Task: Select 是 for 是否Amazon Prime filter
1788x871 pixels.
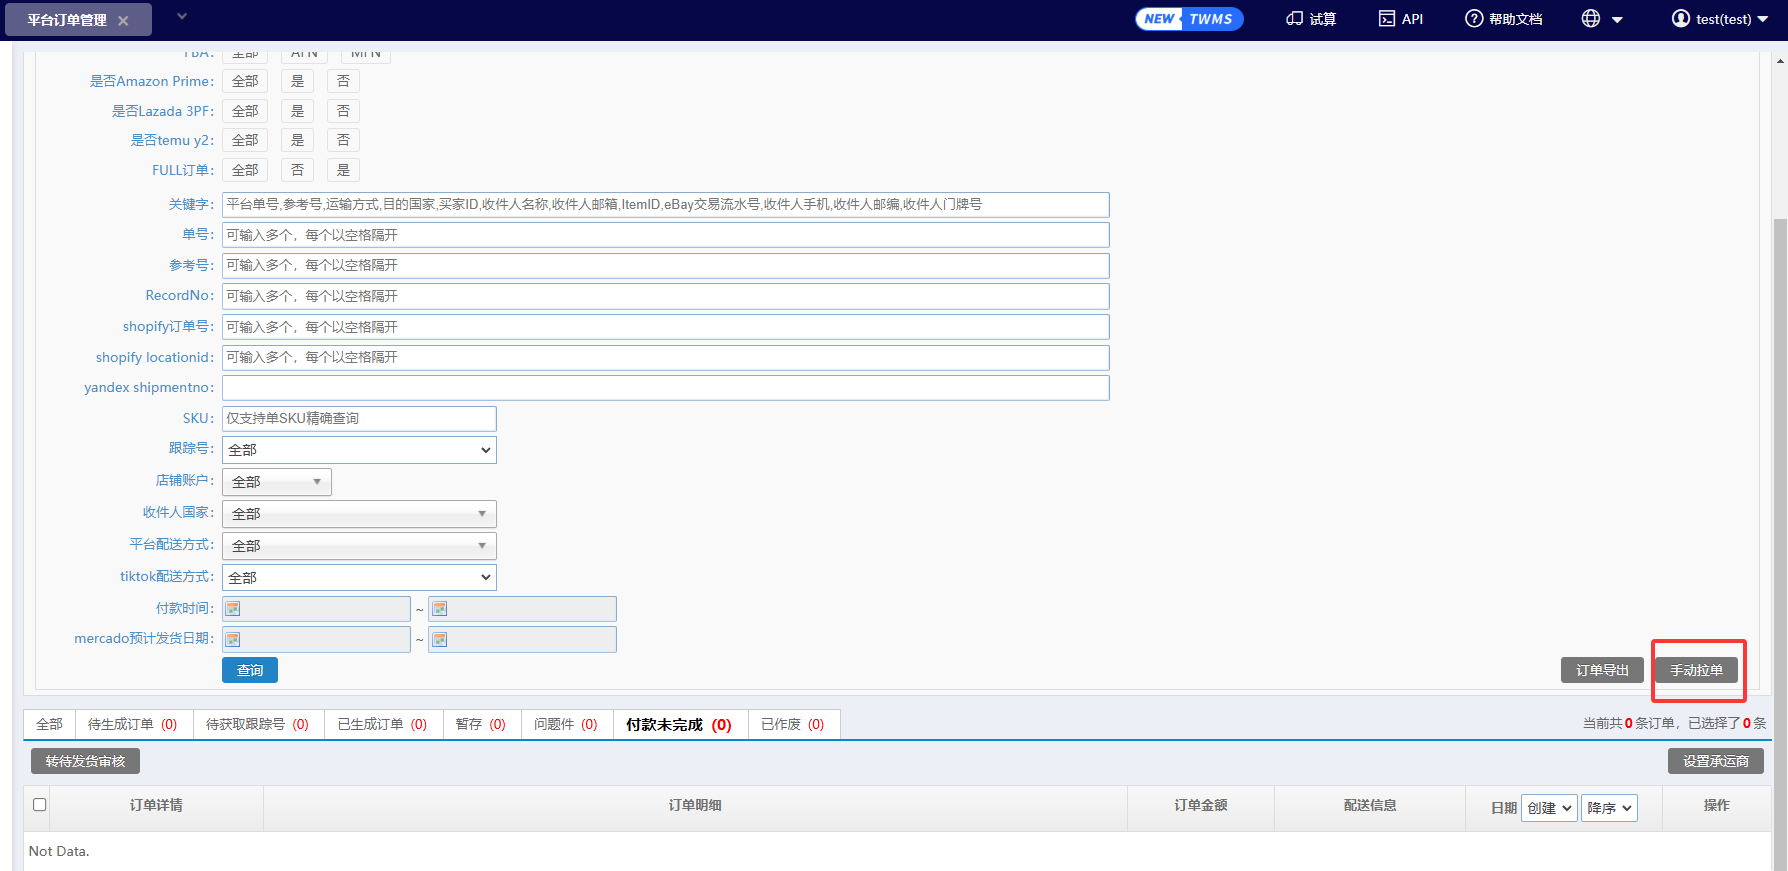Action: click(x=297, y=81)
